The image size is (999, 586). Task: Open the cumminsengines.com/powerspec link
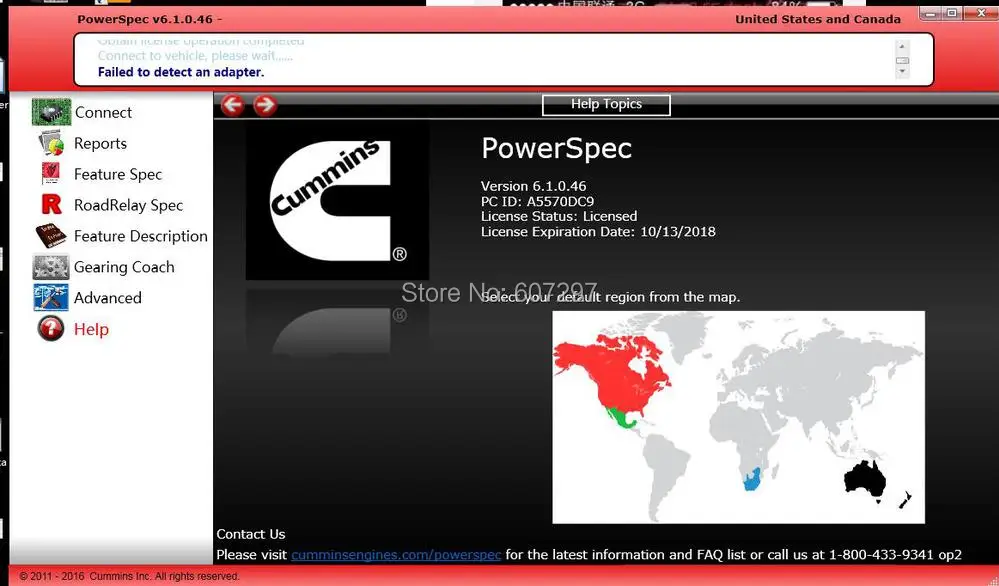pyautogui.click(x=396, y=555)
